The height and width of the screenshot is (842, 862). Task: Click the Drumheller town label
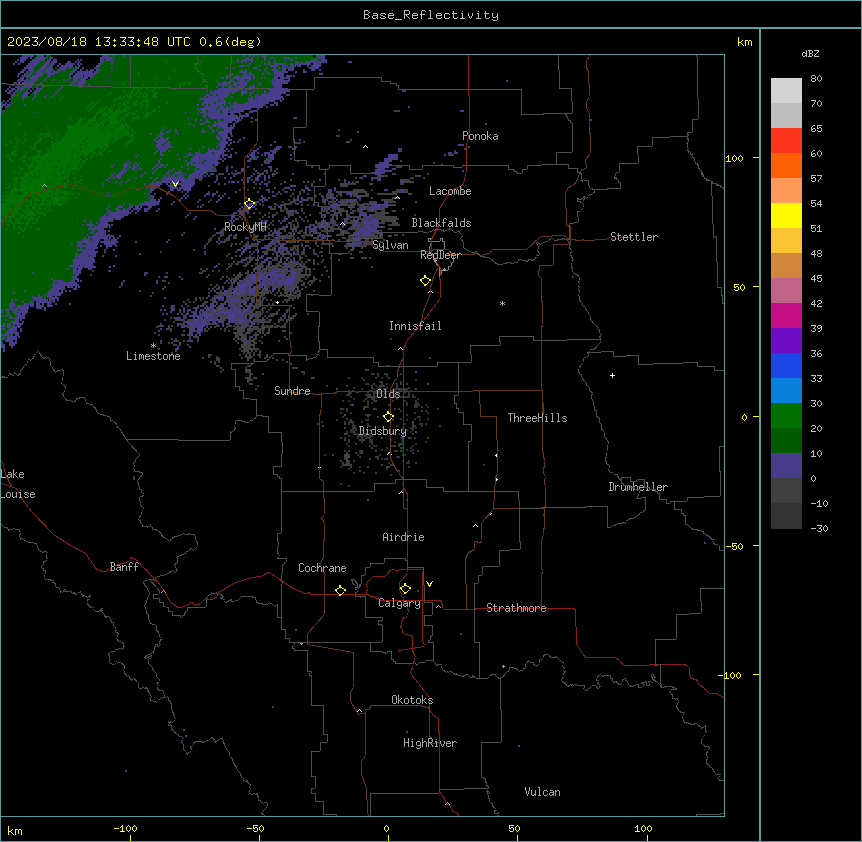638,487
